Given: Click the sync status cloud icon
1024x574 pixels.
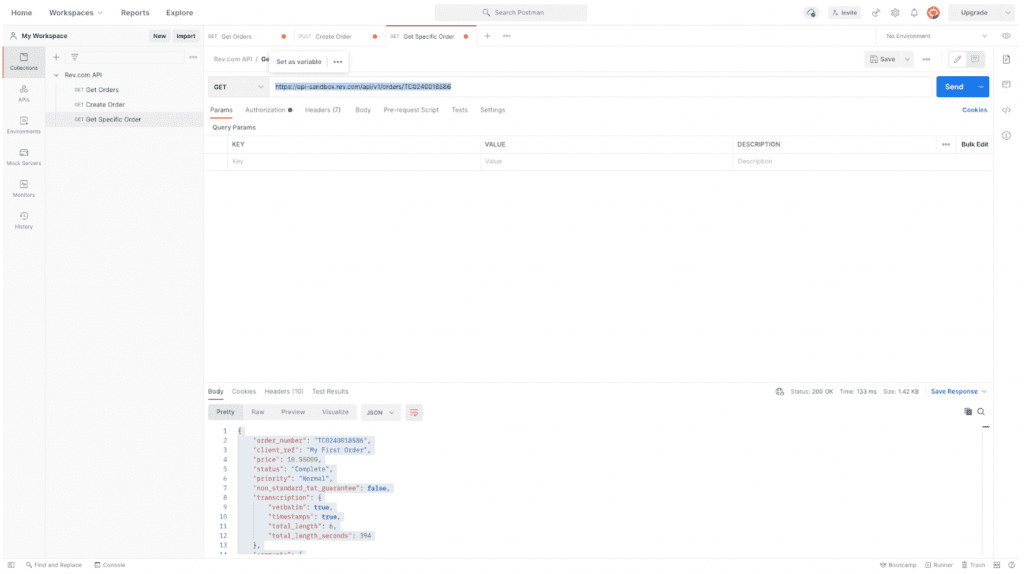Looking at the screenshot, I should 811,13.
